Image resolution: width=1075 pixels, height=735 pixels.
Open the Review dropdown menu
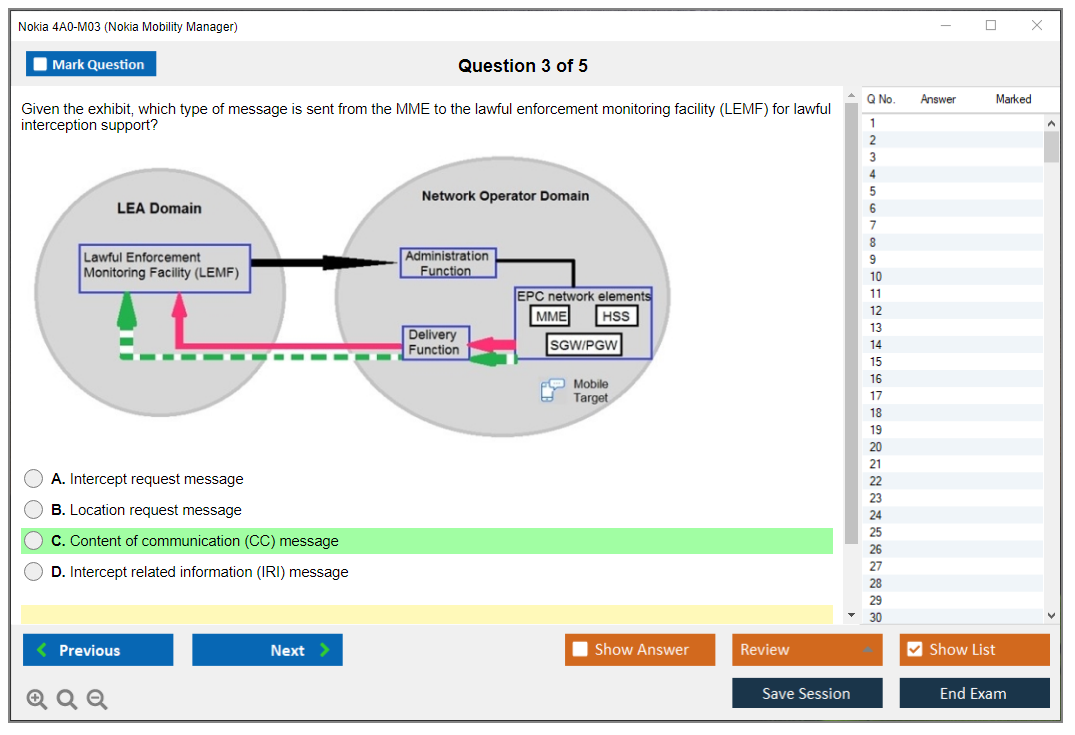coord(806,650)
